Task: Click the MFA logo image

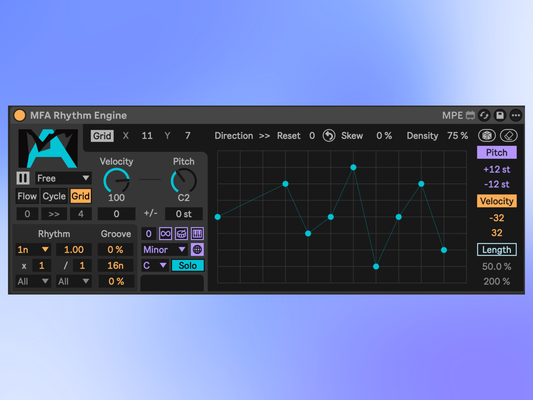Action: point(48,148)
